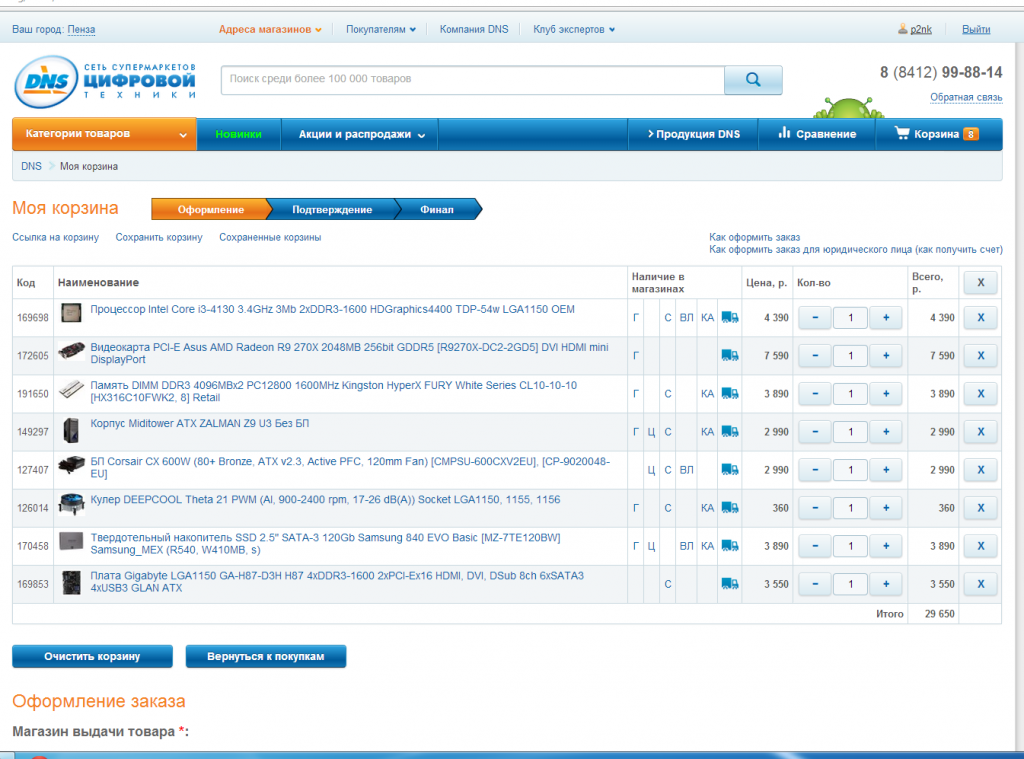Expand Адреса магазинов dropdown
The image size is (1024, 759).
point(270,29)
